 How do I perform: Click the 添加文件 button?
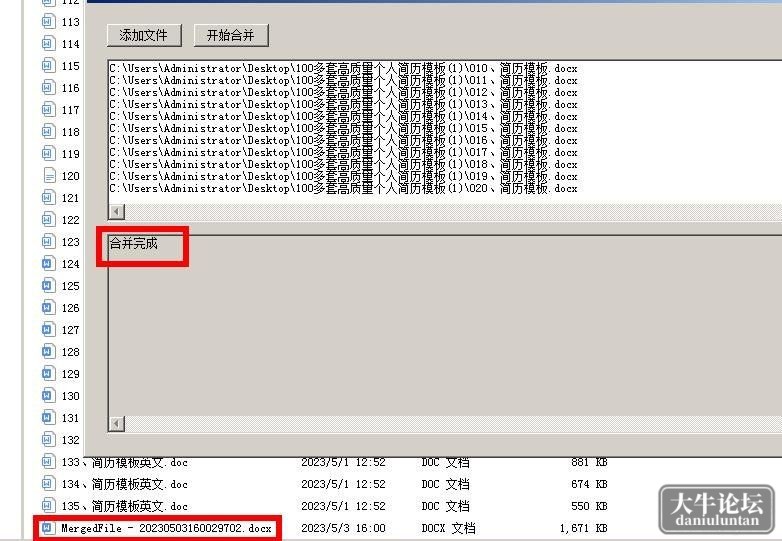(x=144, y=35)
